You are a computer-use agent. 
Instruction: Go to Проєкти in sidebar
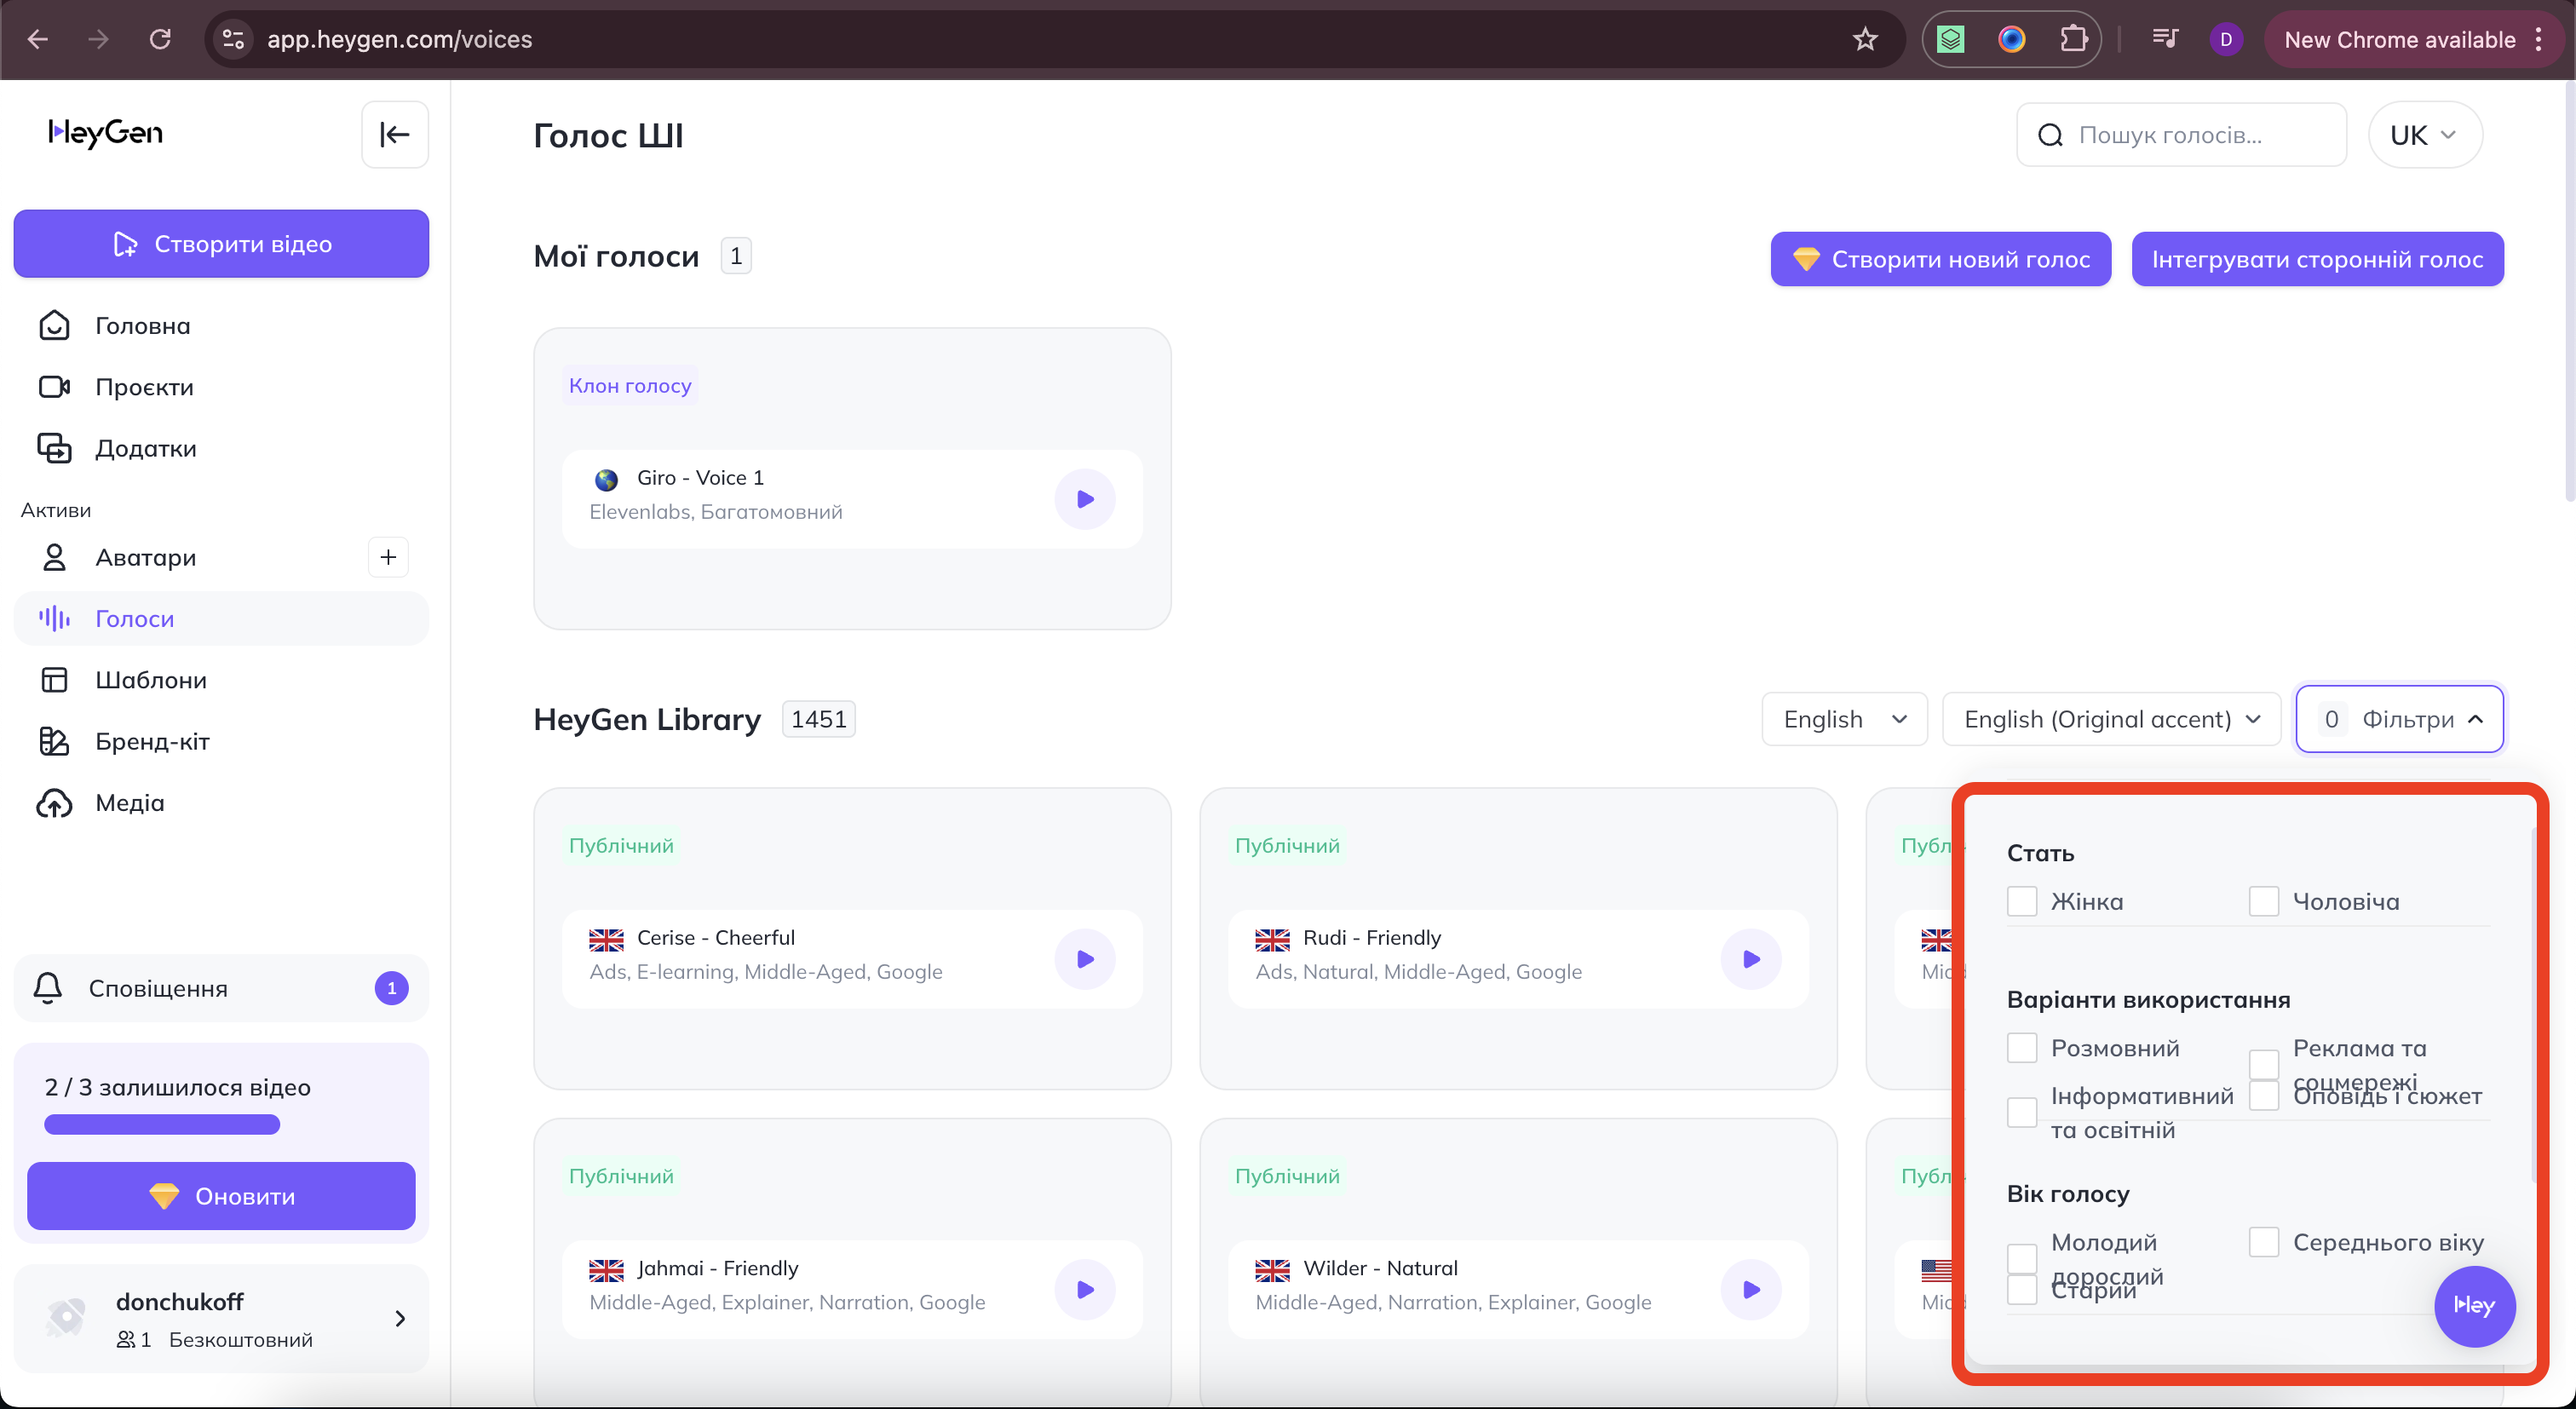[221, 387]
